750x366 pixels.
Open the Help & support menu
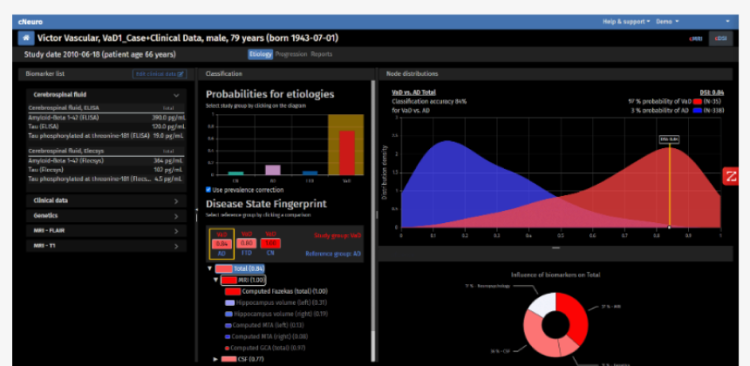pyautogui.click(x=626, y=22)
